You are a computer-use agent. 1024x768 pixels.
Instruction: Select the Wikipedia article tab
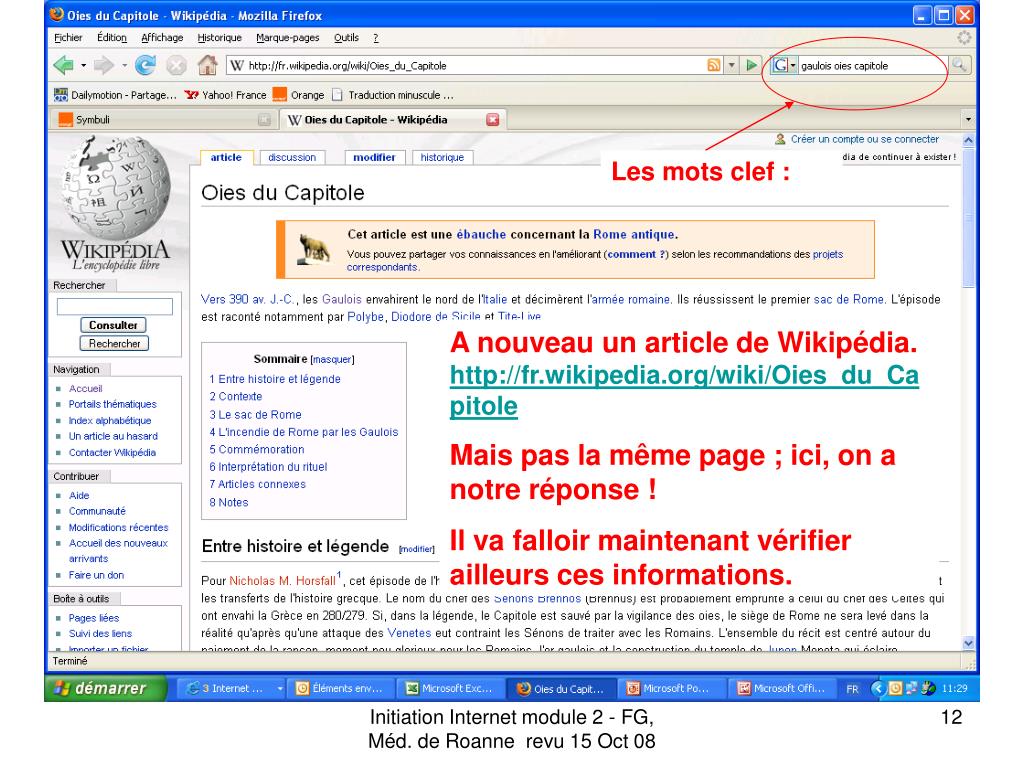point(226,157)
